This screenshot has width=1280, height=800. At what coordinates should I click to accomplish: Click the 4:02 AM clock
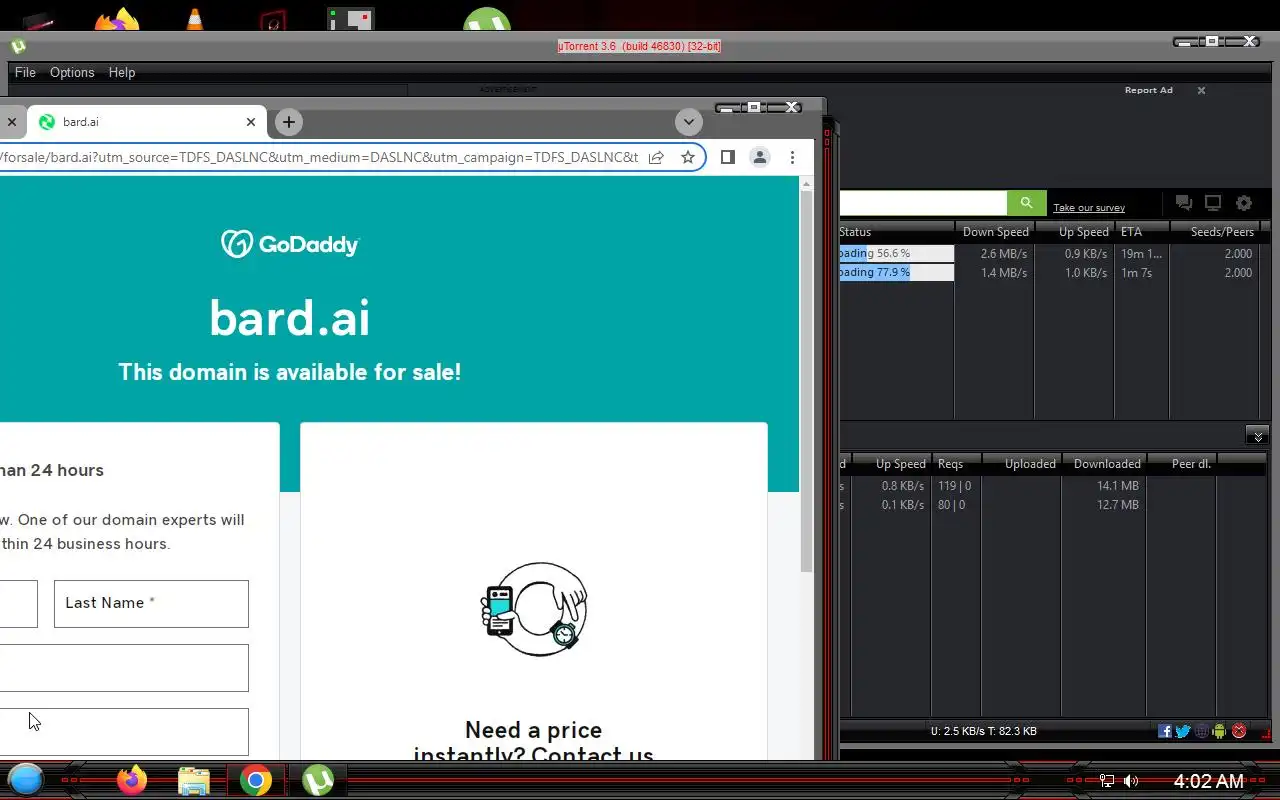click(1208, 781)
